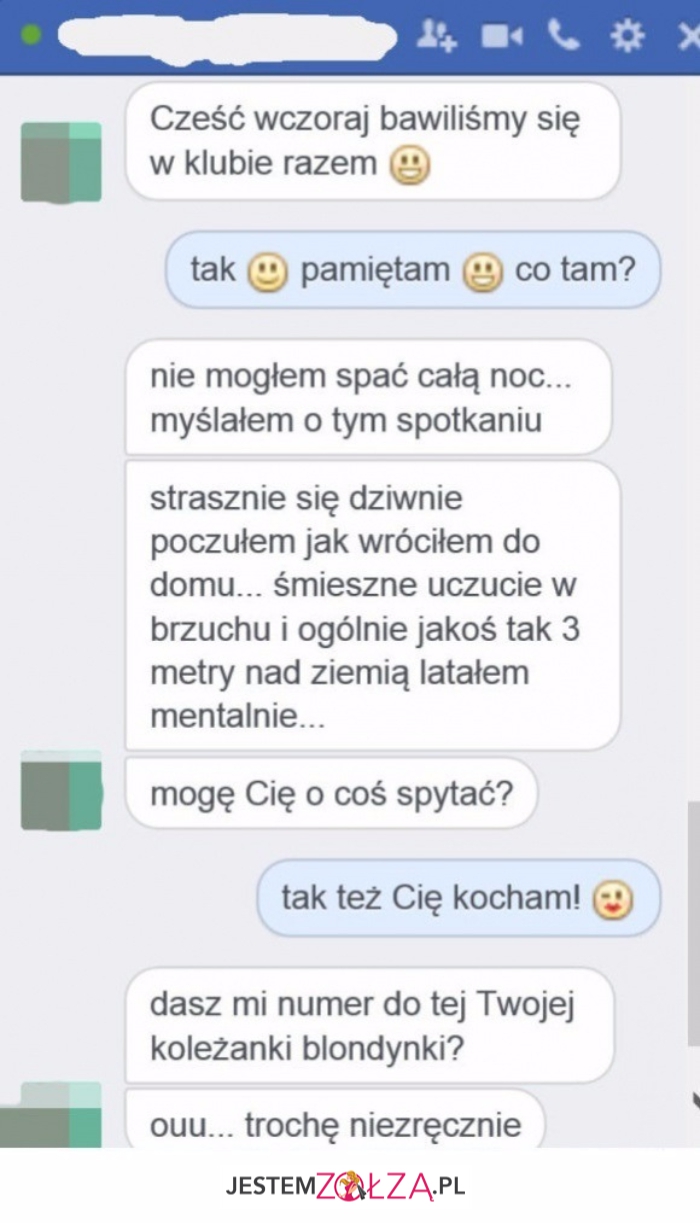
Task: Click sender avatar beside first message
Action: tap(61, 162)
